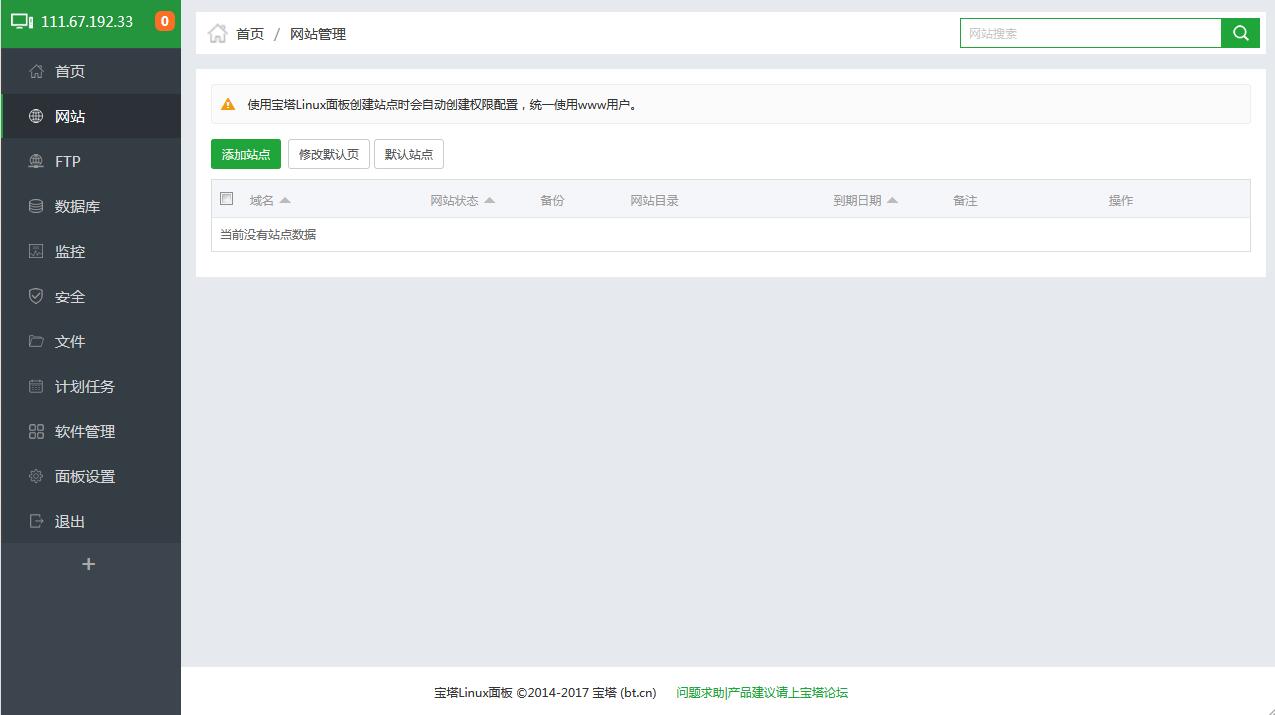Click the gear icon for 面板设置
This screenshot has height=715, width=1275.
(x=34, y=476)
